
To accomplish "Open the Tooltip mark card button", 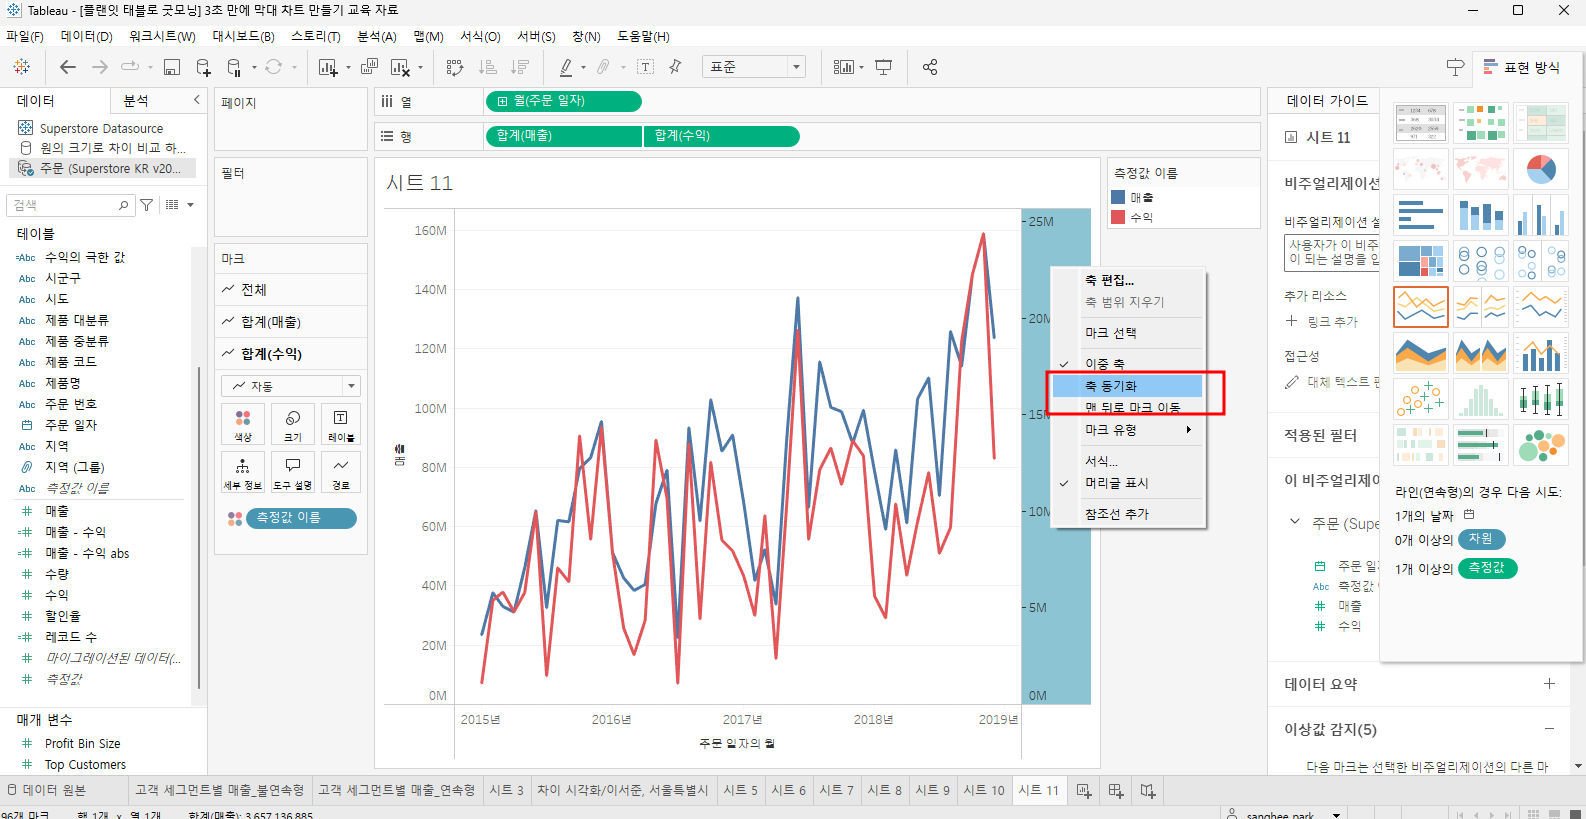I will point(293,472).
